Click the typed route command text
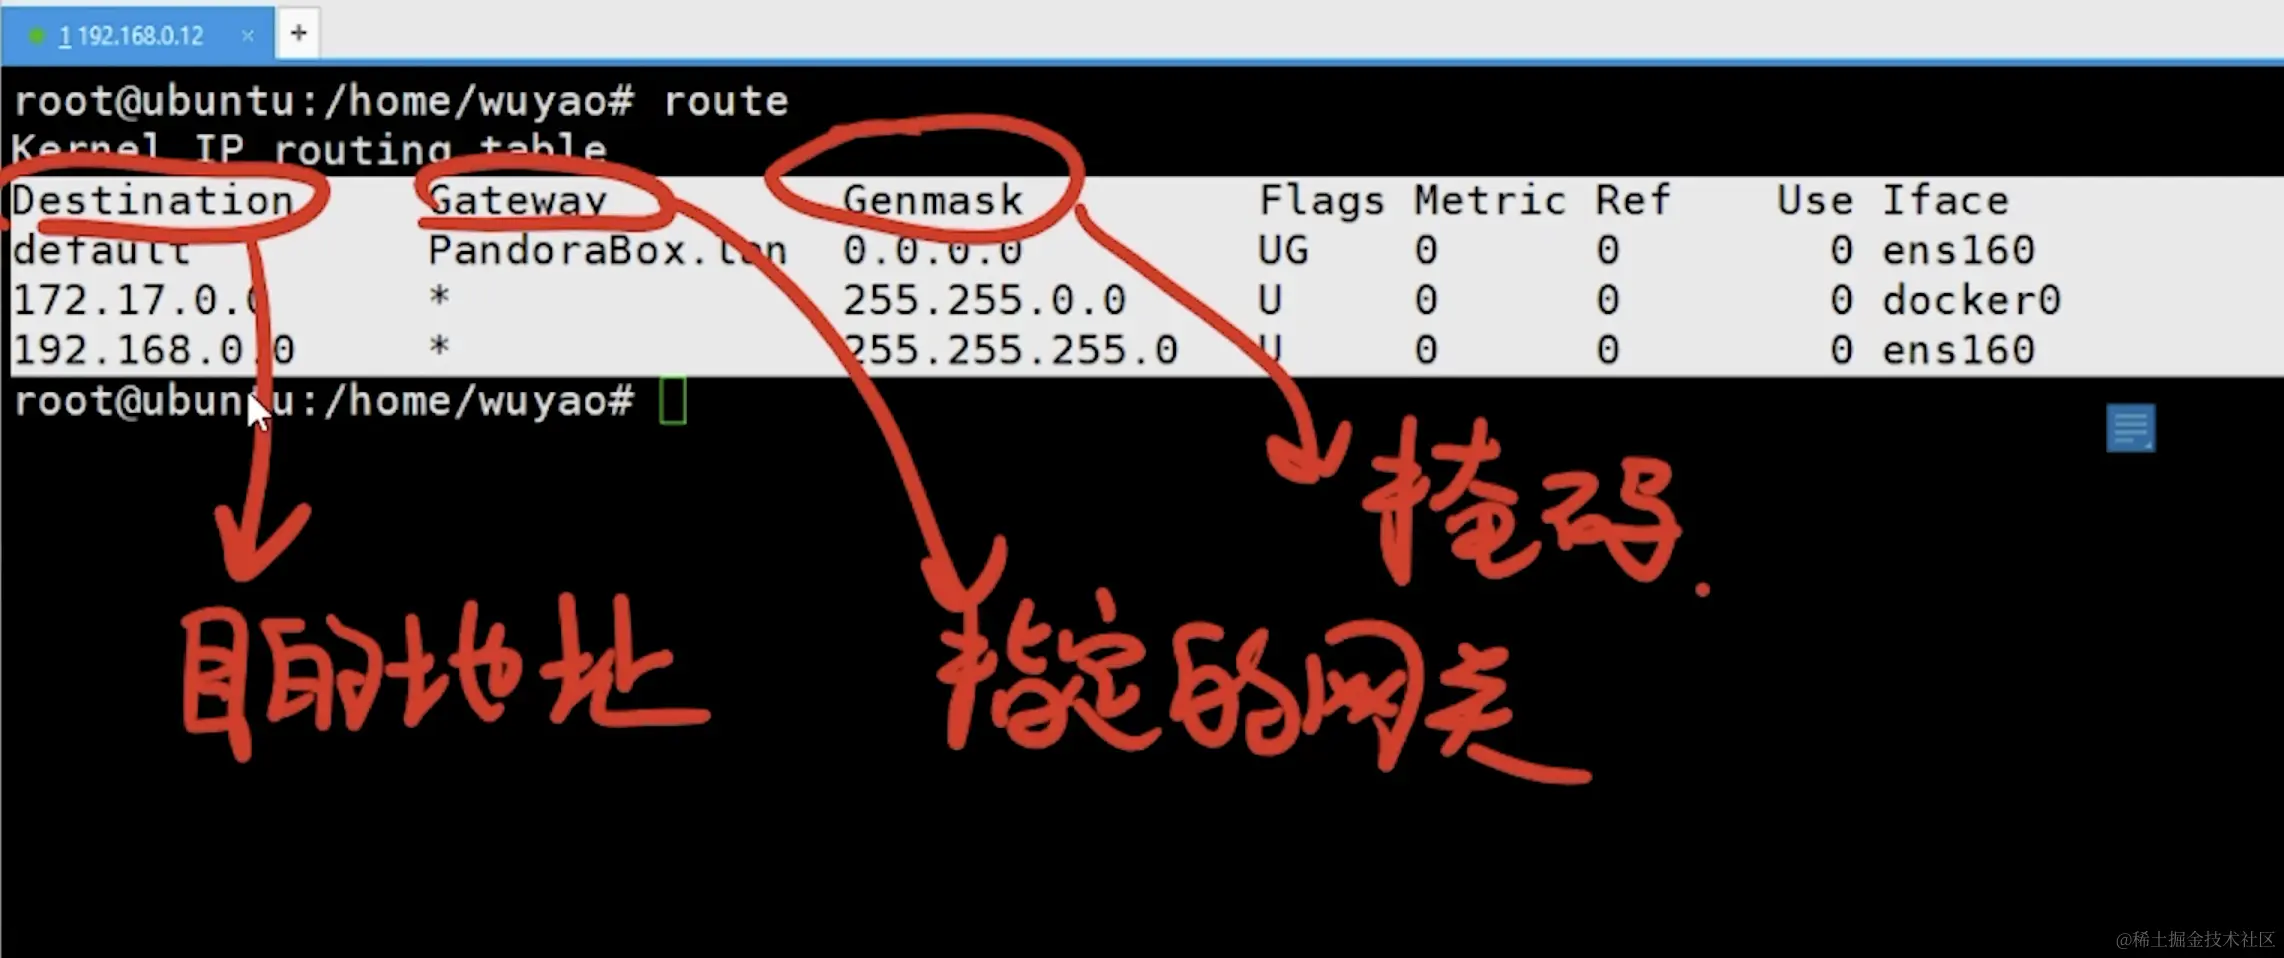 pyautogui.click(x=726, y=101)
